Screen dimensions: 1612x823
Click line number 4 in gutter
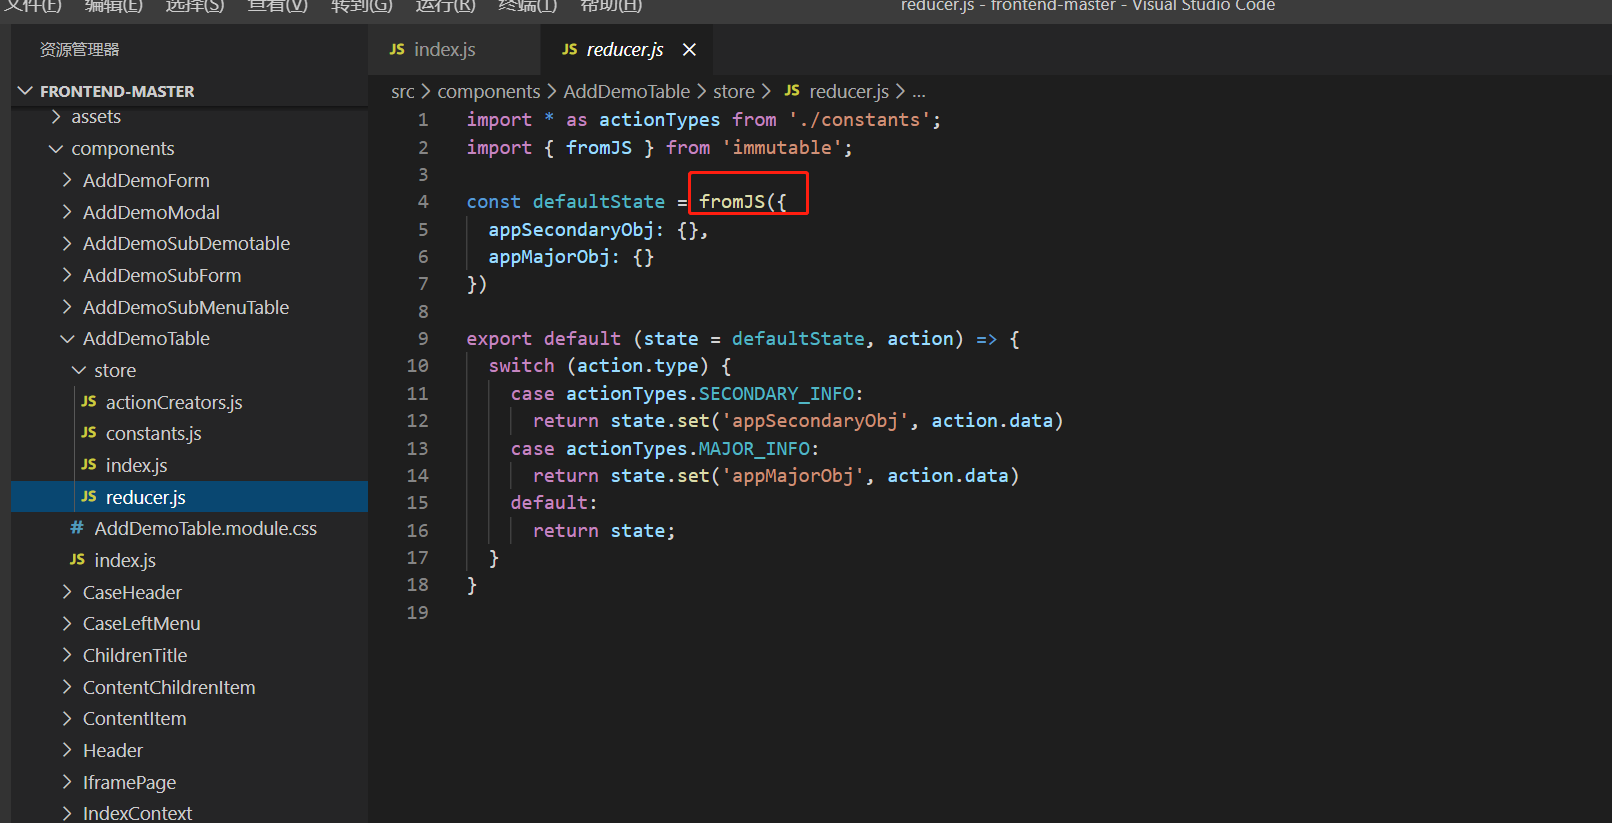coord(423,202)
